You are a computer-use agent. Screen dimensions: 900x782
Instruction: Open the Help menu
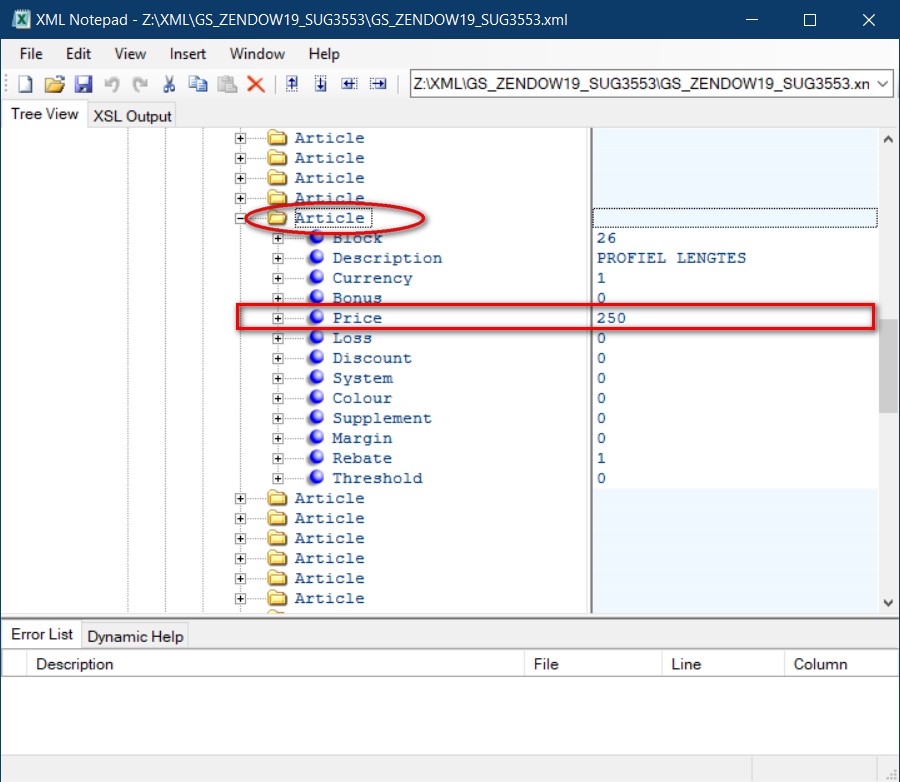[x=324, y=54]
